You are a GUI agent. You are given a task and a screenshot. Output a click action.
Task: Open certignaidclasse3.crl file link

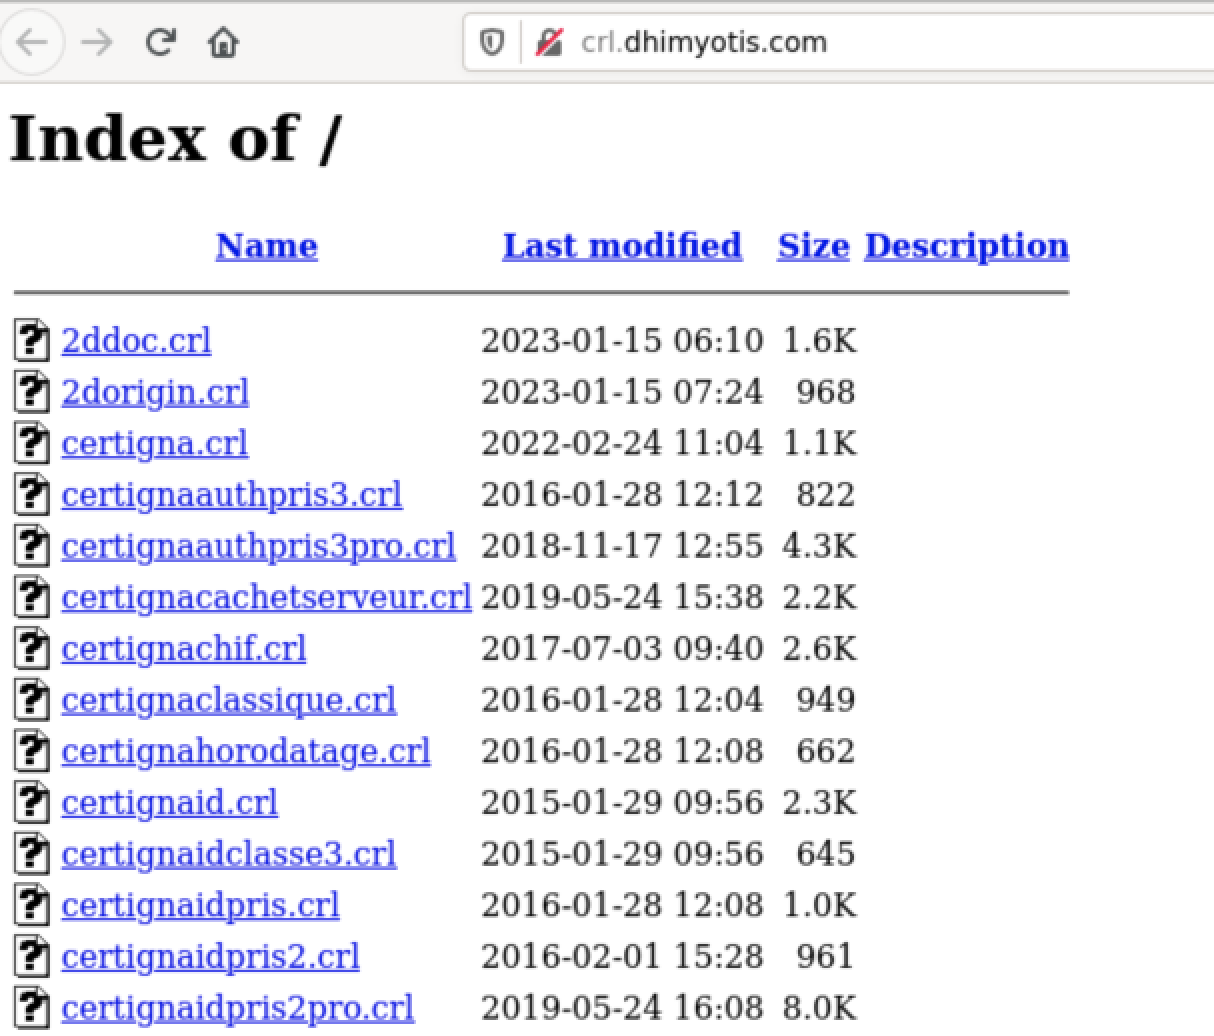point(228,854)
